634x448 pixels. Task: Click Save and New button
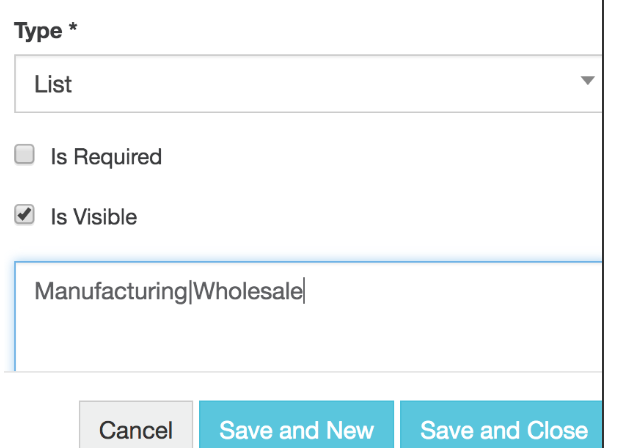pyautogui.click(x=296, y=430)
